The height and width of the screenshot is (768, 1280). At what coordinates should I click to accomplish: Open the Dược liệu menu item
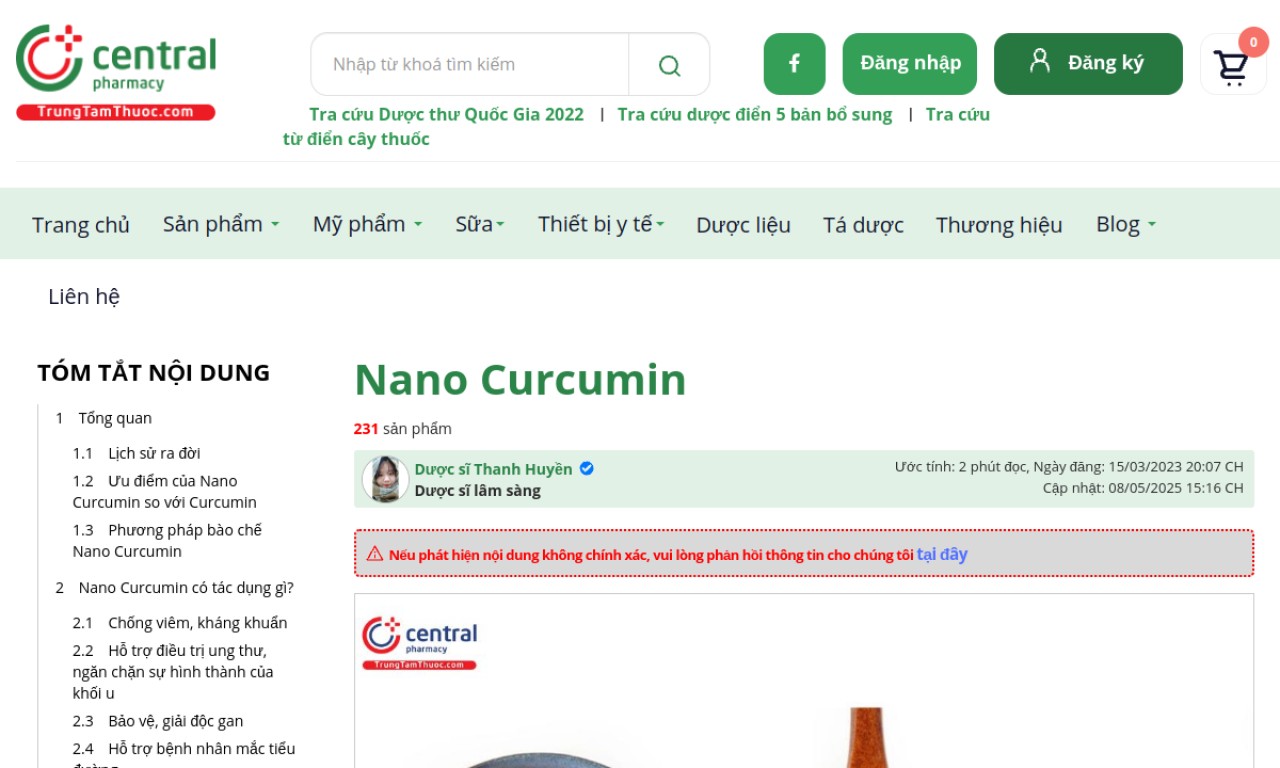point(743,225)
